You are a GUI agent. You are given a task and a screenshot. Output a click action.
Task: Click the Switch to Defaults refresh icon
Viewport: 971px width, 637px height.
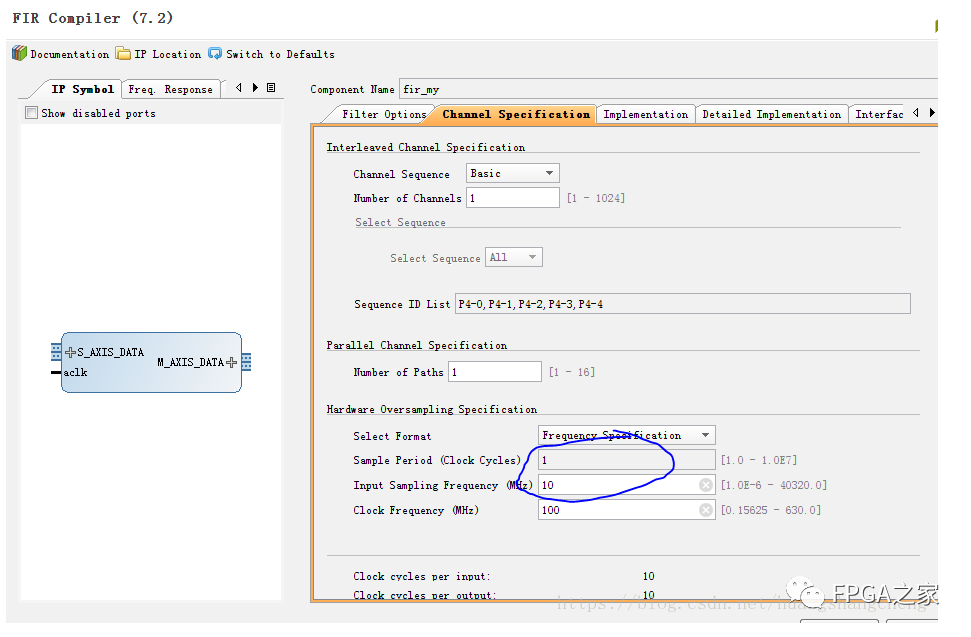pos(215,54)
